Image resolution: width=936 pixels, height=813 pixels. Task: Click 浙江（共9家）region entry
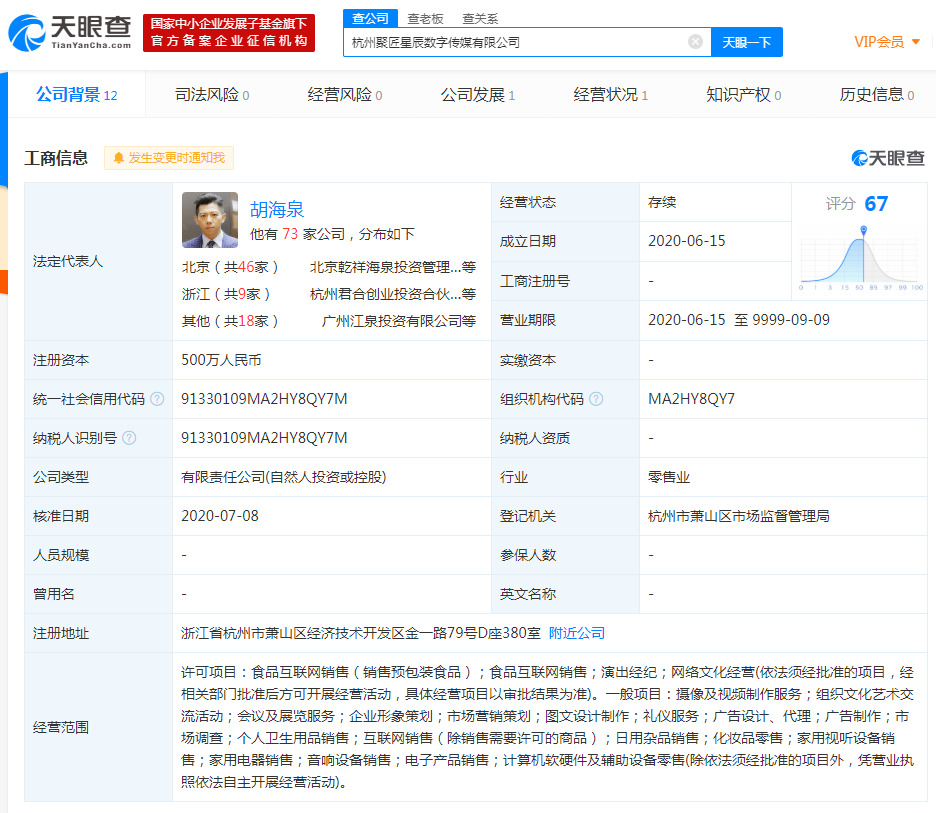226,294
